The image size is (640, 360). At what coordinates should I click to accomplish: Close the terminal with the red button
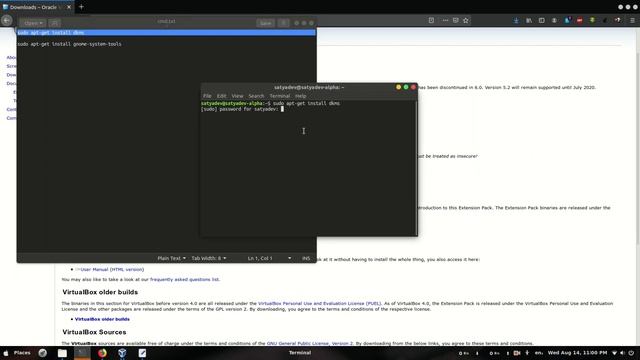click(x=413, y=87)
